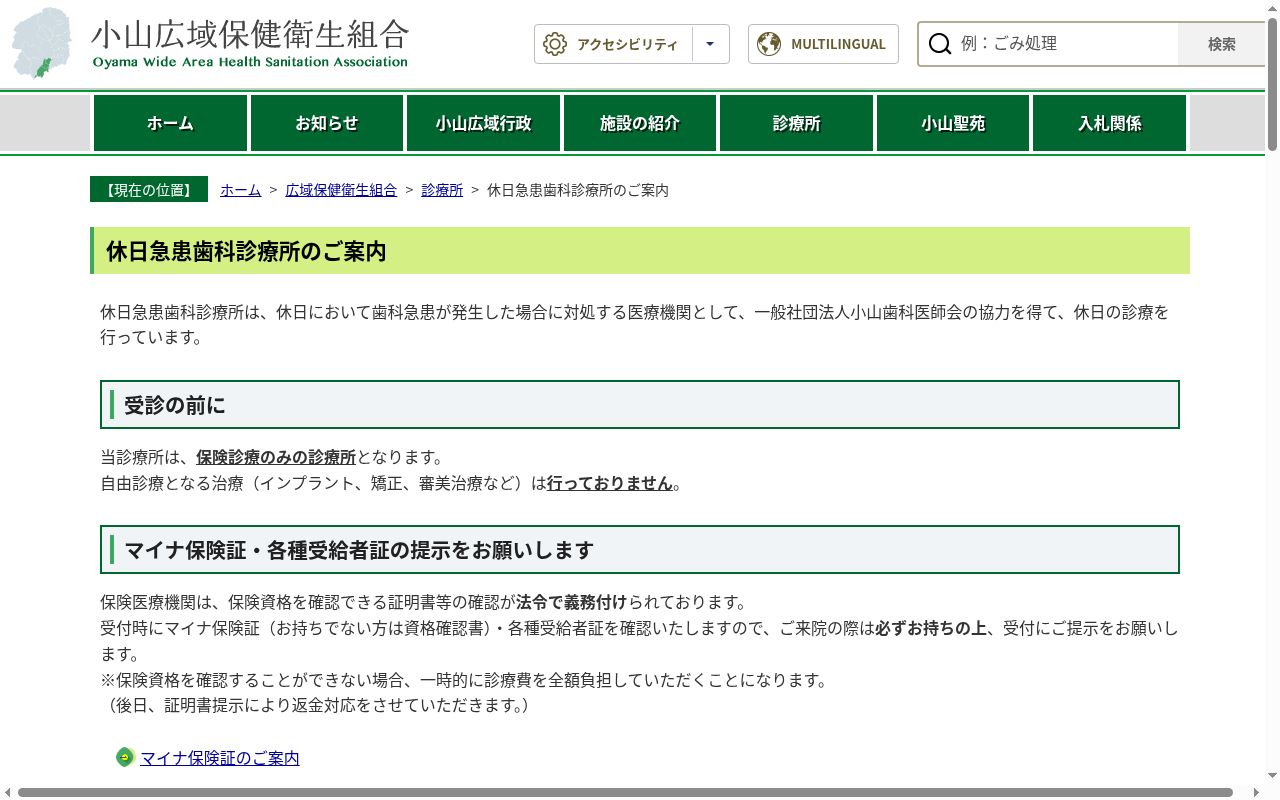Open the マイナ保険証のご案内 link
This screenshot has height=800, width=1280.
(x=220, y=758)
